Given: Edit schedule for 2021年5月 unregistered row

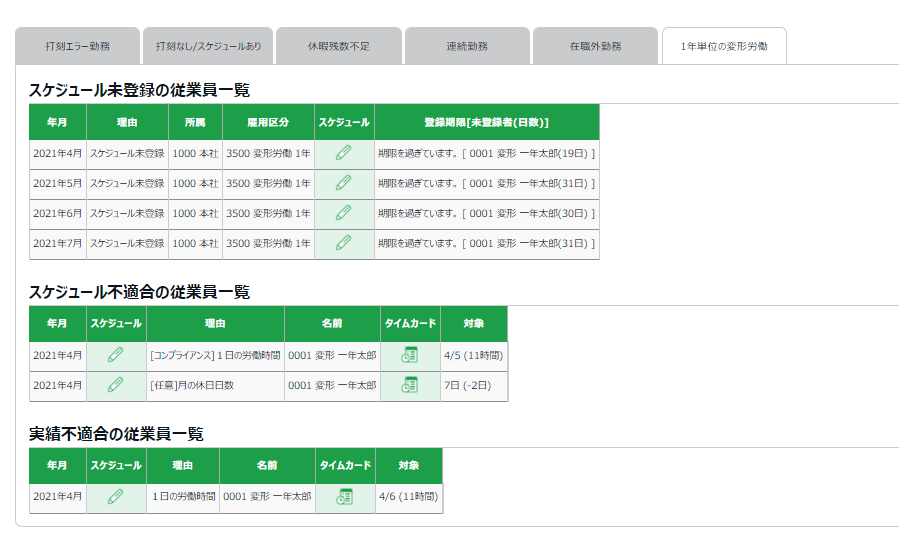Looking at the screenshot, I should click(x=343, y=183).
